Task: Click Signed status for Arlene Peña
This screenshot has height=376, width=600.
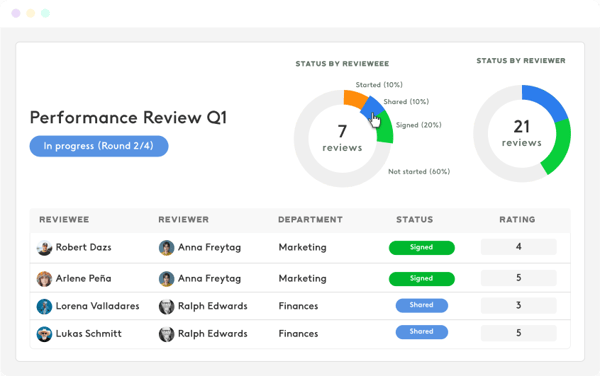Action: tap(422, 279)
